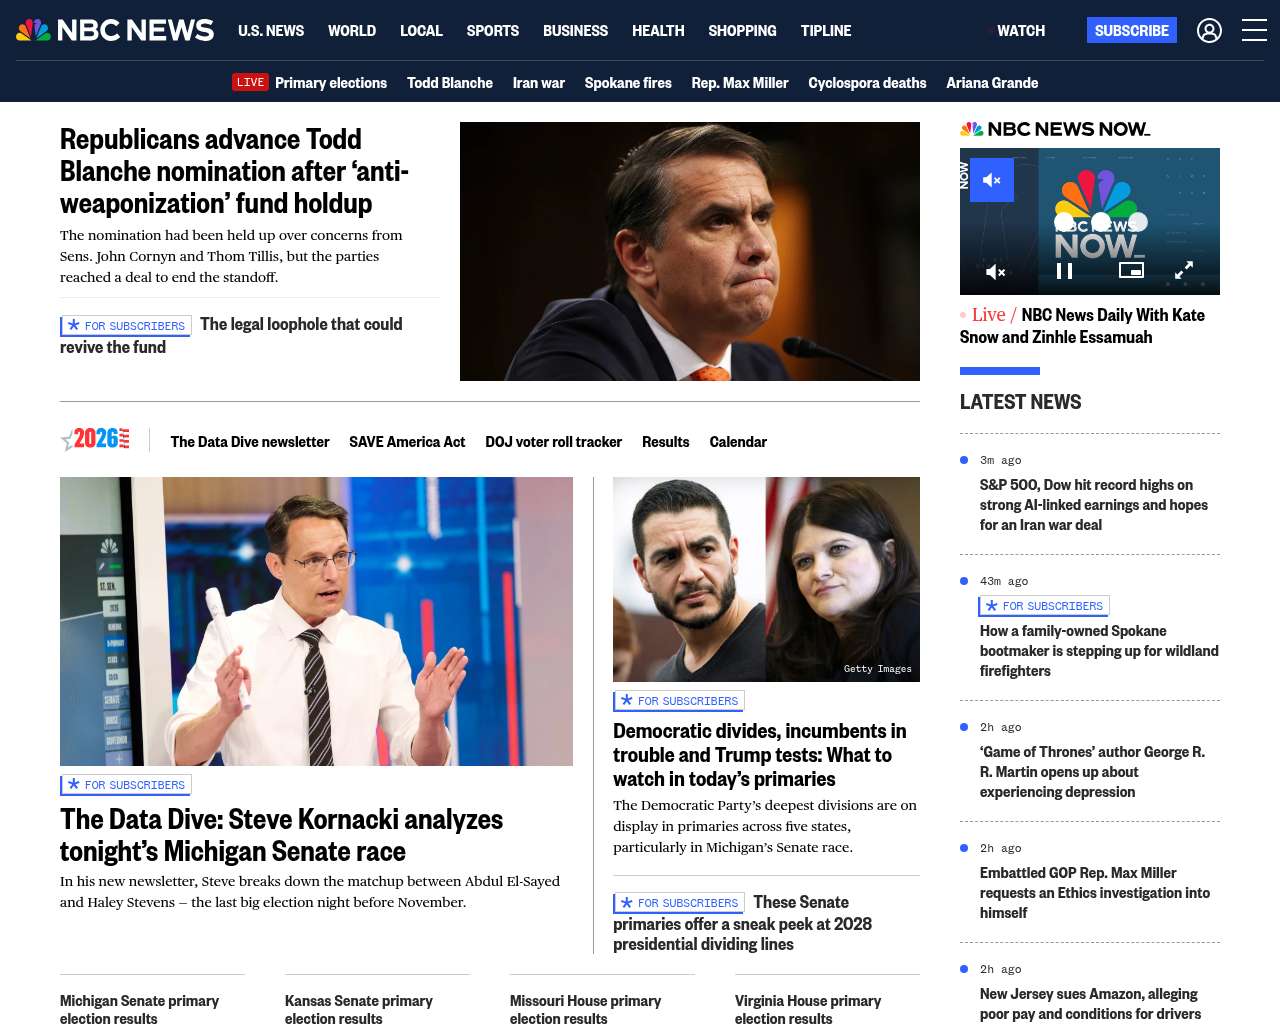Open the live NBC News Daily show title
The width and height of the screenshot is (1280, 1024).
[1082, 326]
